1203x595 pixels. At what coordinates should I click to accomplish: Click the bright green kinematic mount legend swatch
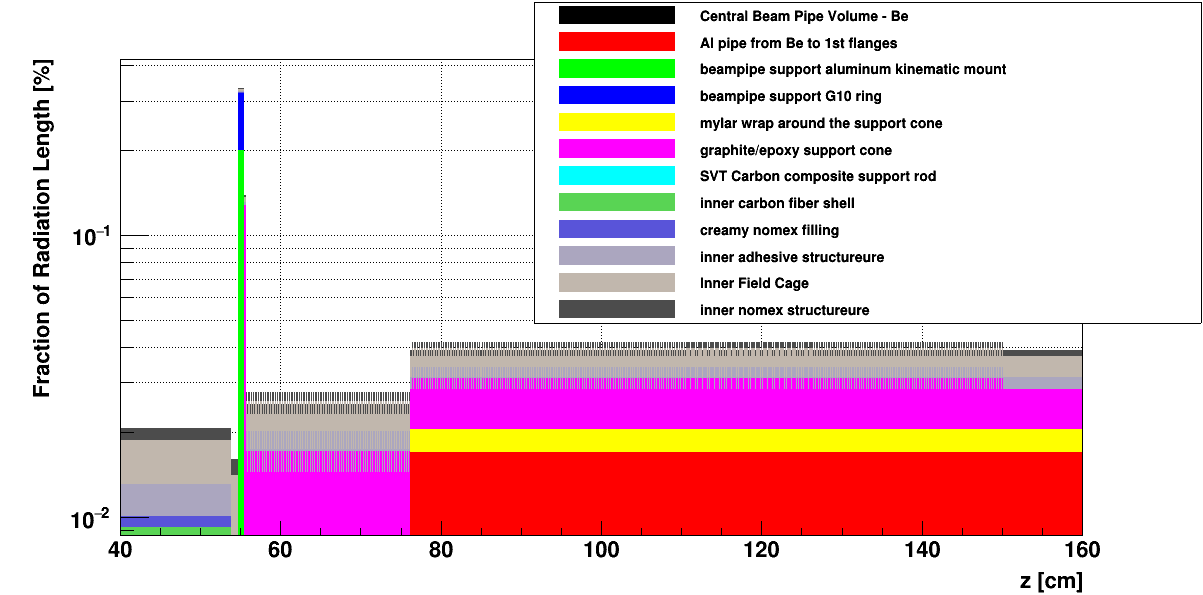pyautogui.click(x=617, y=69)
